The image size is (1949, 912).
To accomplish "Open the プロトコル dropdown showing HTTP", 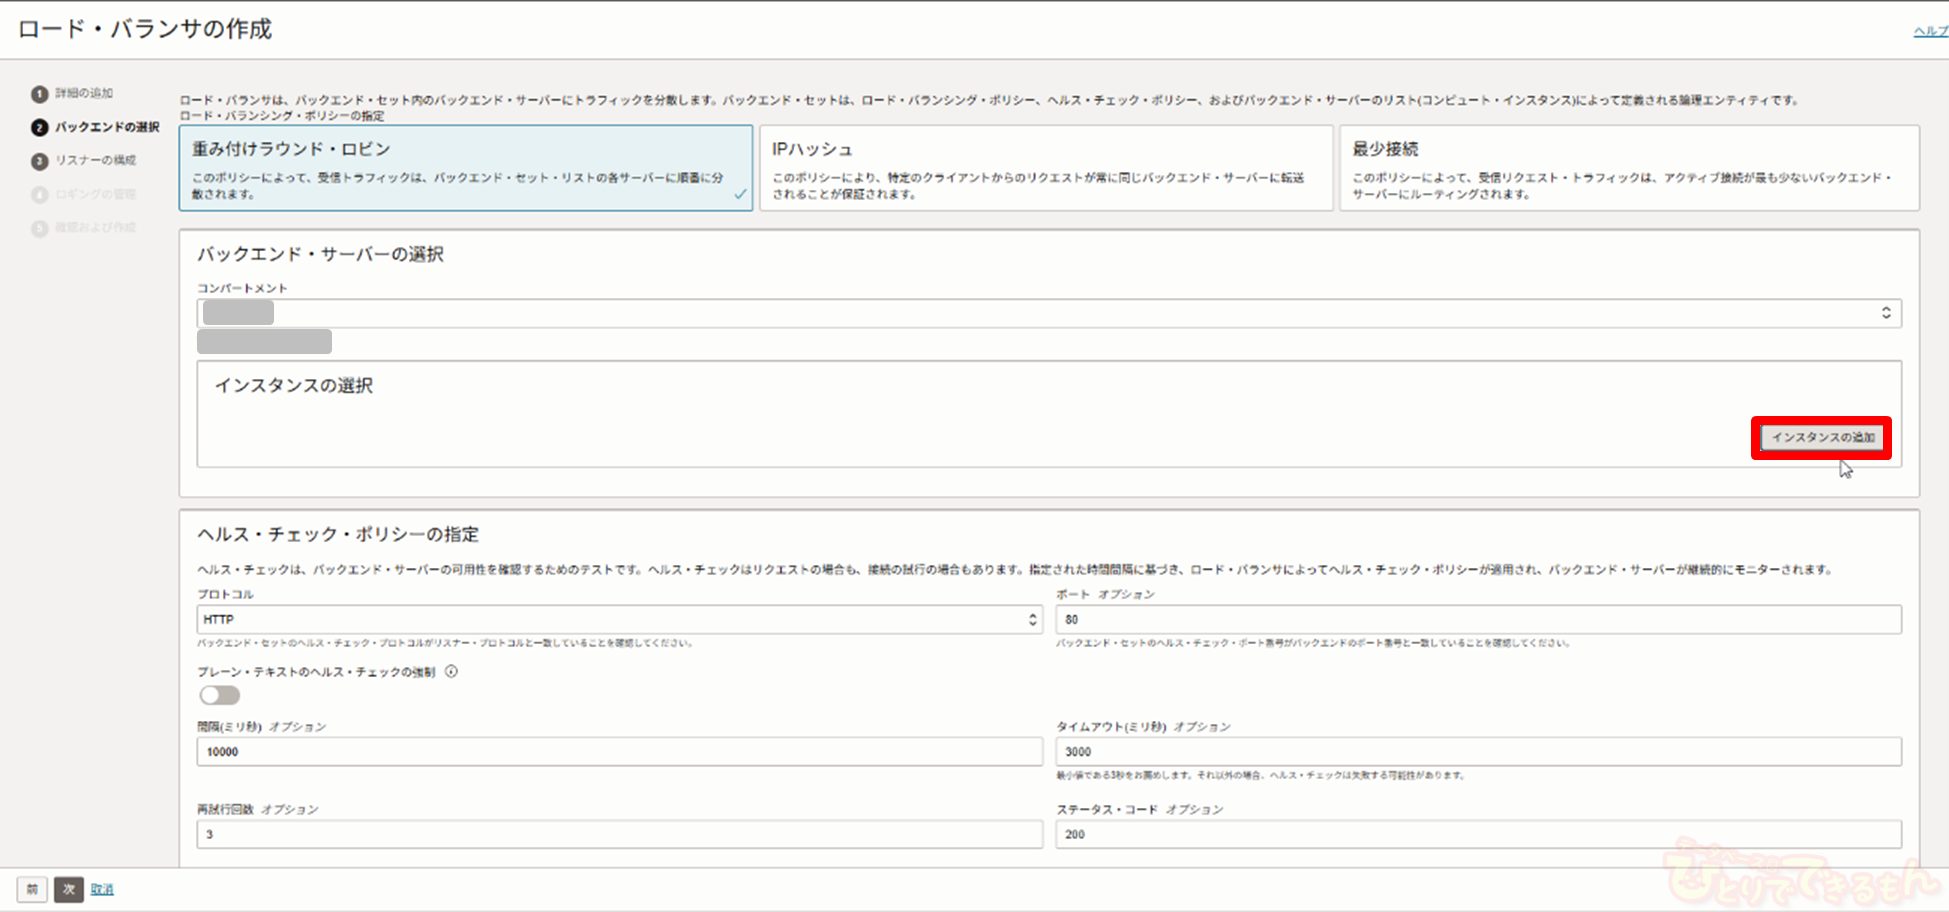I will point(619,620).
